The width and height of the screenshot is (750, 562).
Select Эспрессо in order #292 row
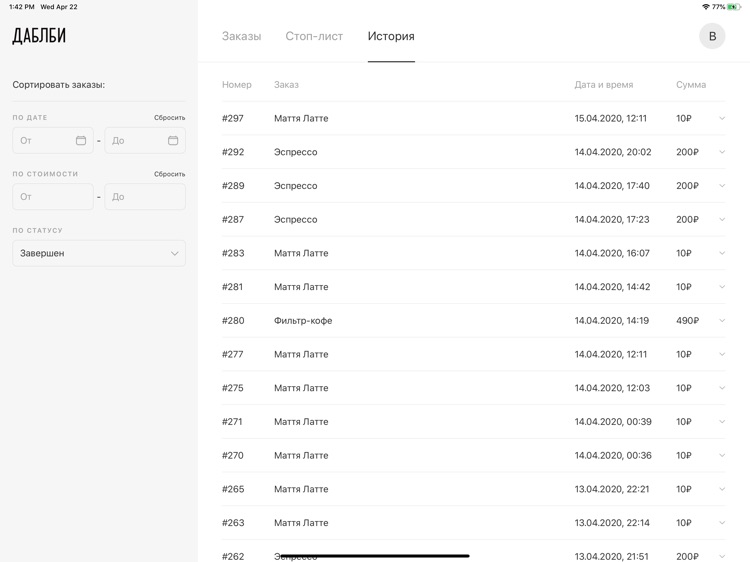(296, 152)
